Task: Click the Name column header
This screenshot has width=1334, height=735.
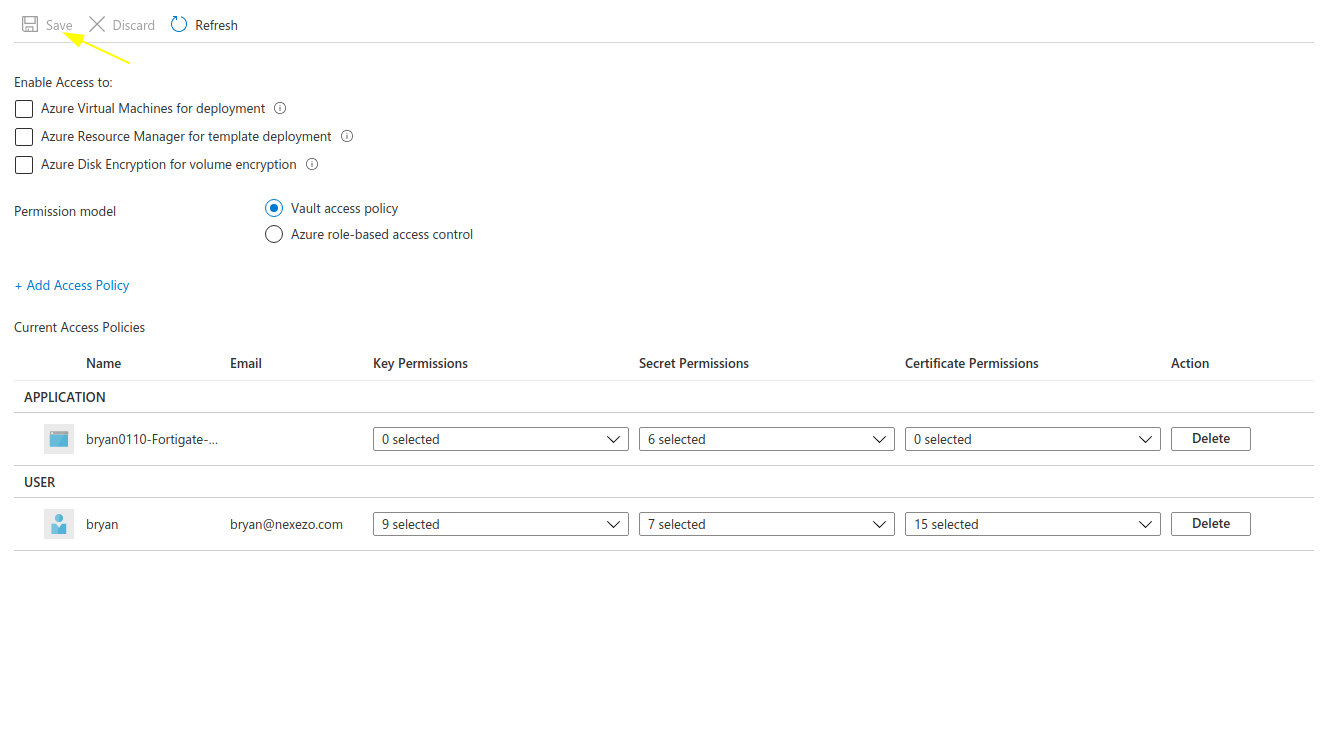Action: click(x=104, y=363)
